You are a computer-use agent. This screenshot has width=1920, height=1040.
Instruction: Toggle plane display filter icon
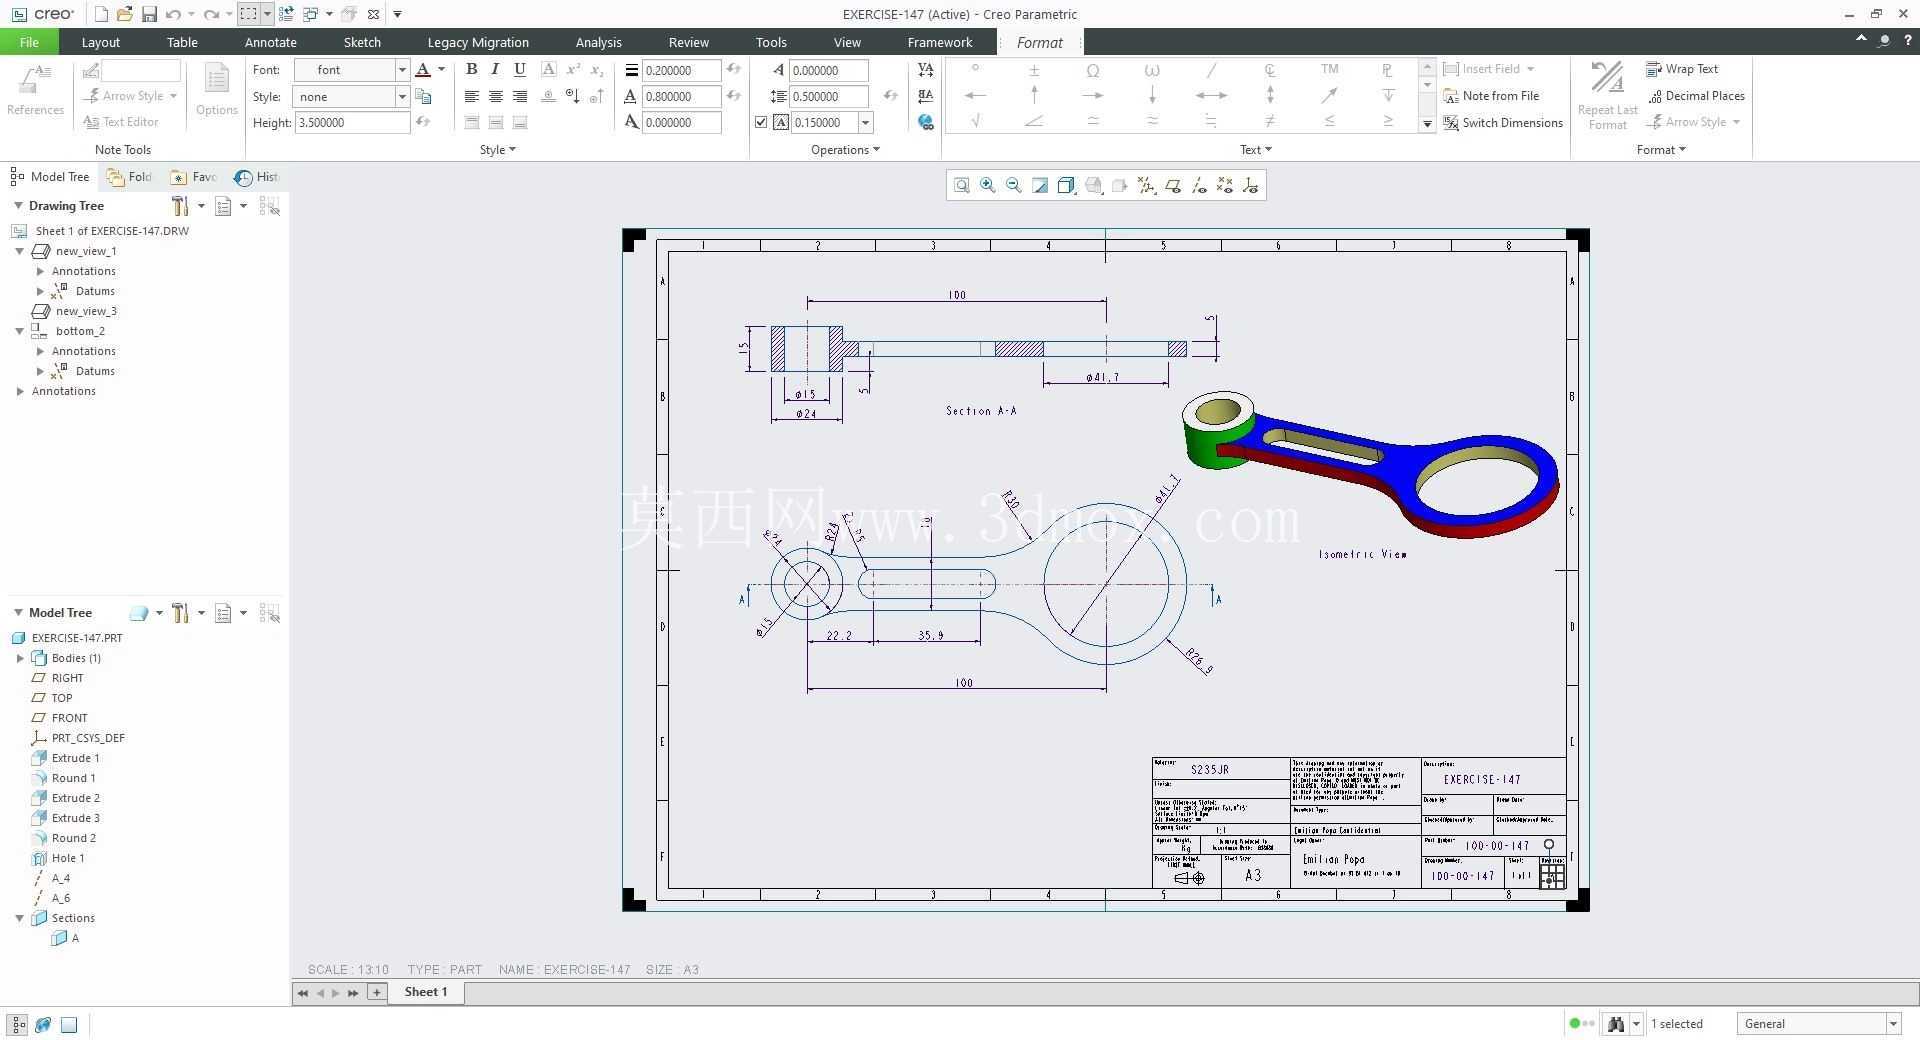pos(1172,185)
